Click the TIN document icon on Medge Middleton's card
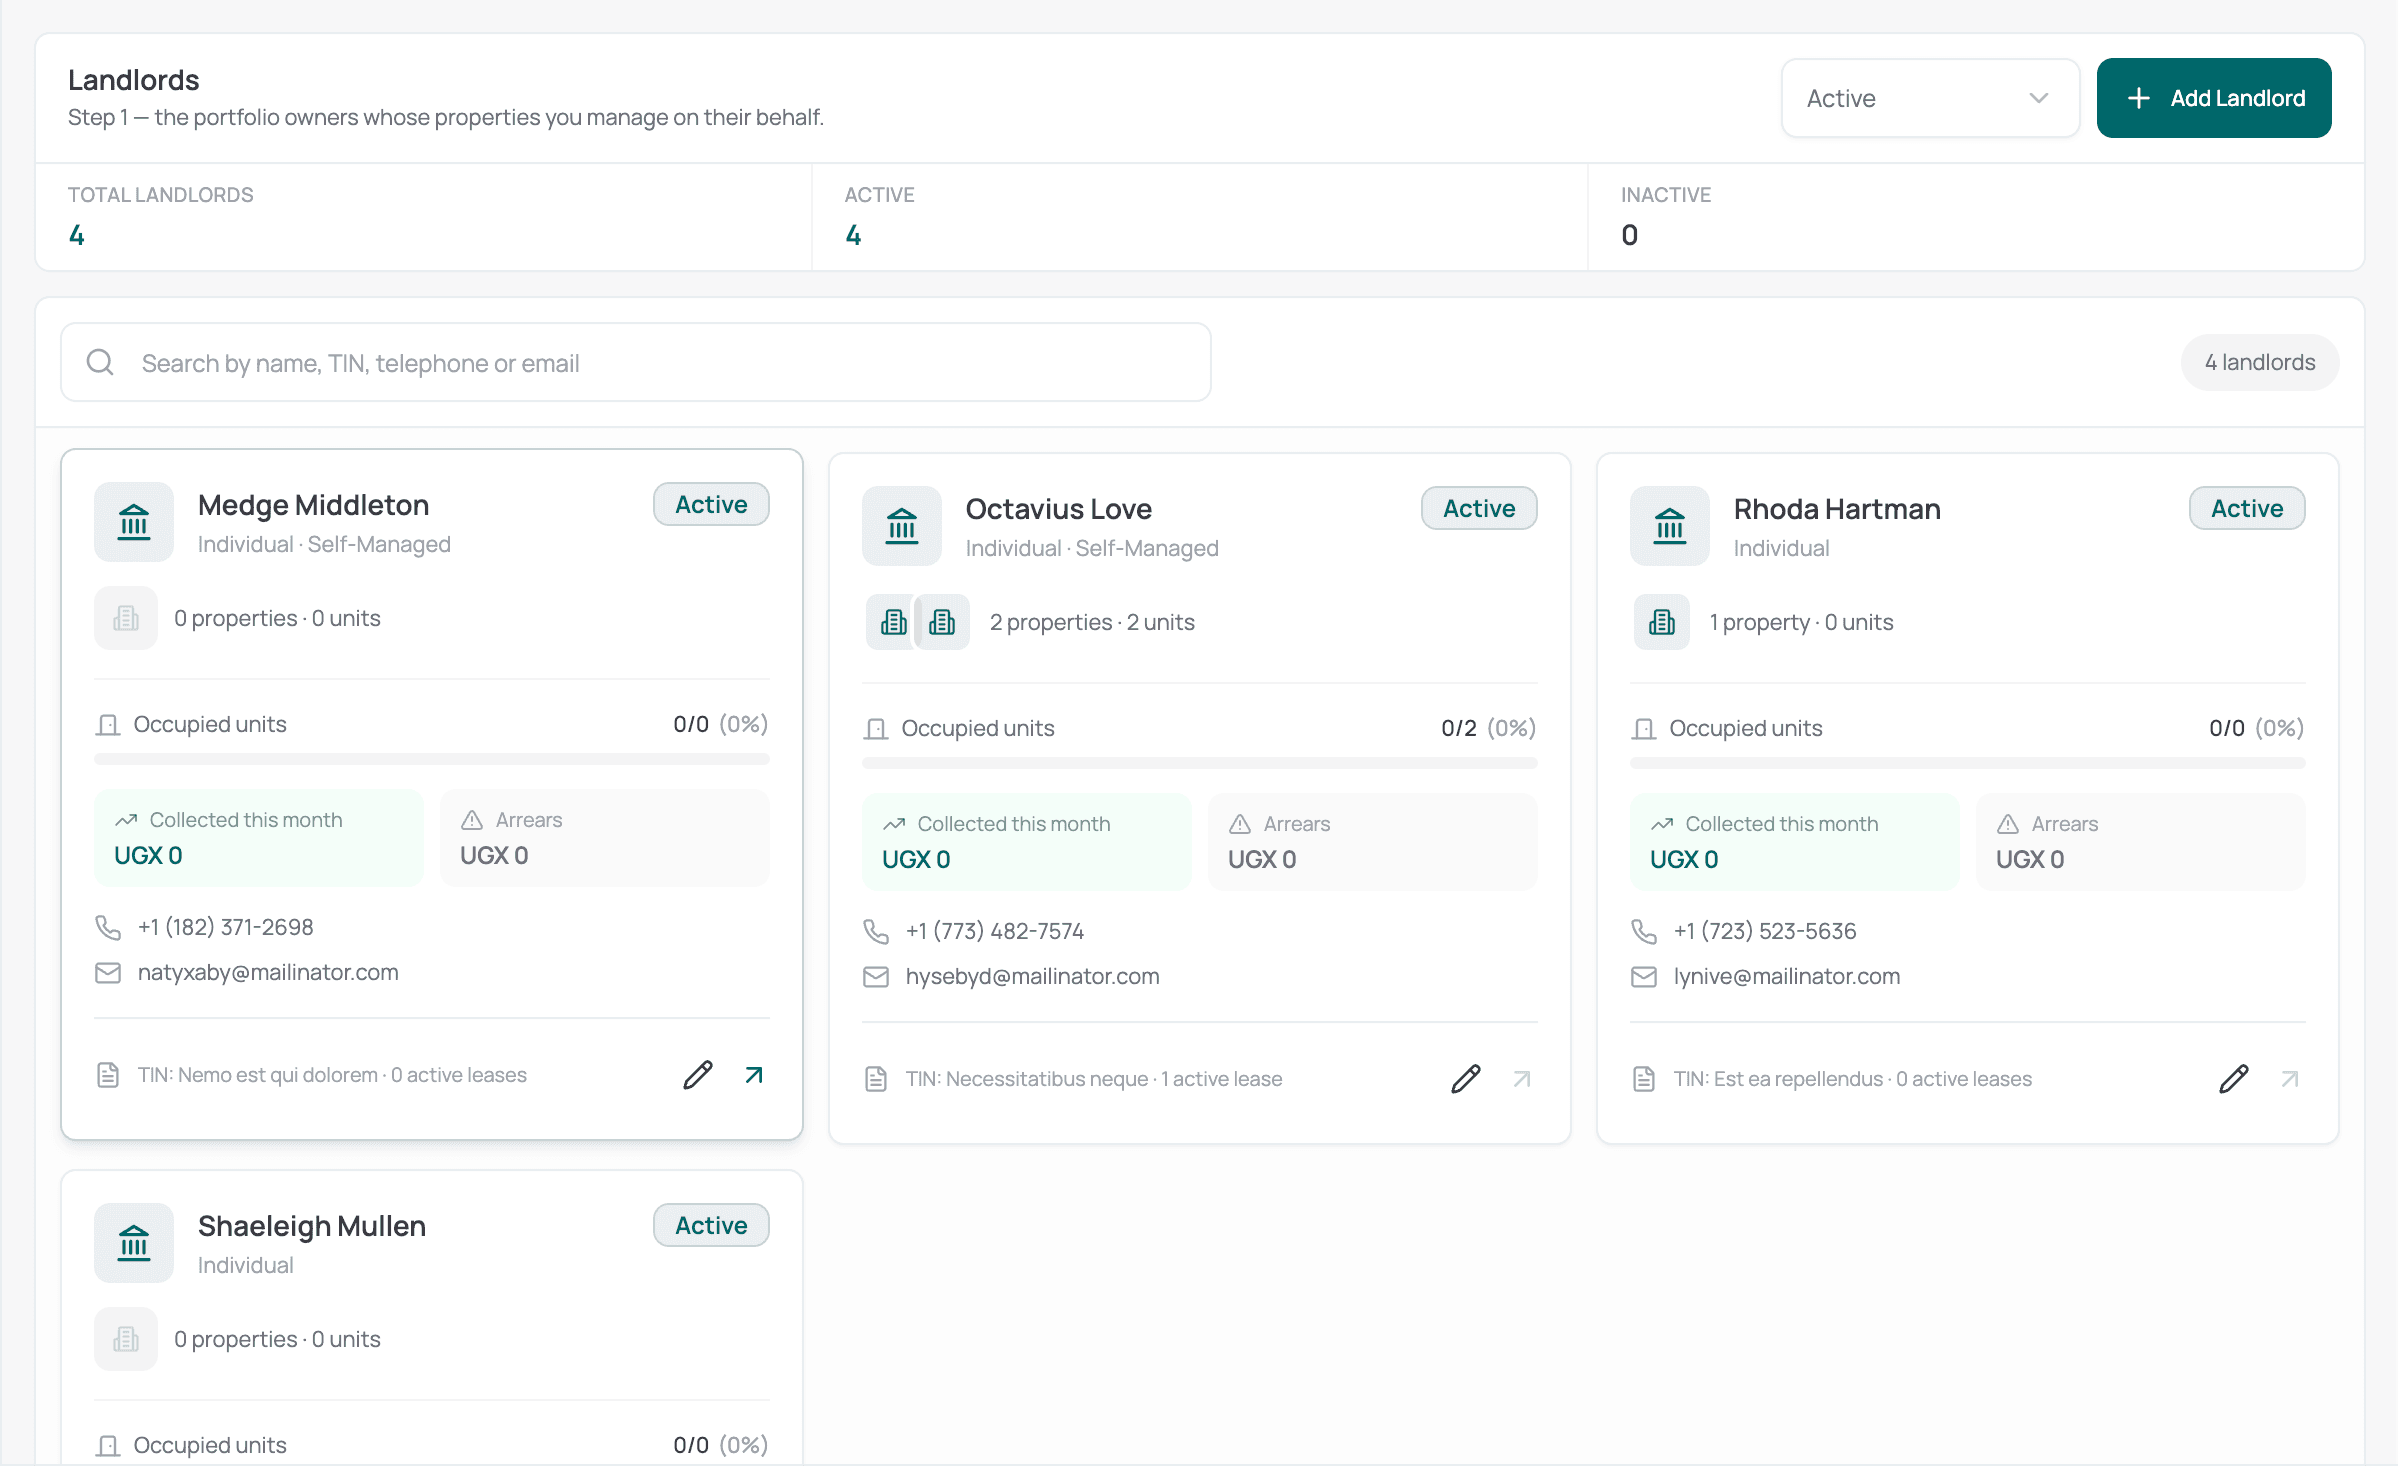 tap(108, 1075)
